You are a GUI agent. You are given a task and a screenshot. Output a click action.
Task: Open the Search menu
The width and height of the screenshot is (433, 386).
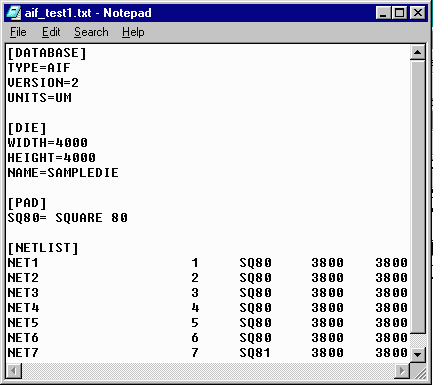91,32
